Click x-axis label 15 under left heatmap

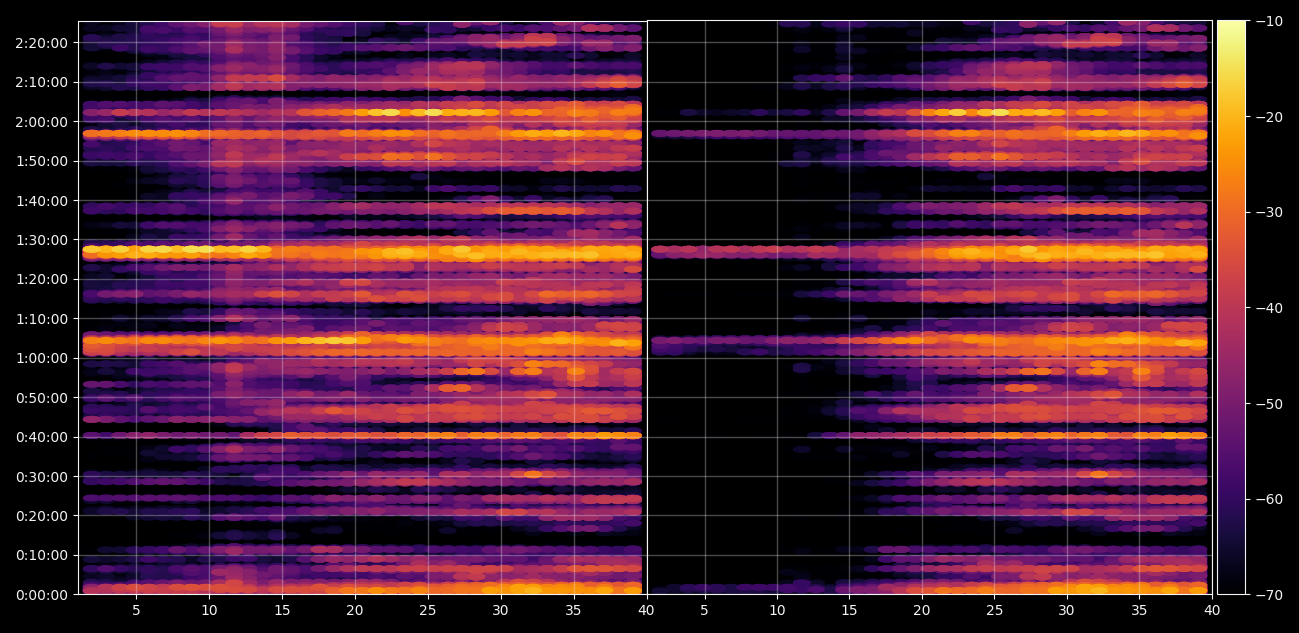pyautogui.click(x=282, y=610)
